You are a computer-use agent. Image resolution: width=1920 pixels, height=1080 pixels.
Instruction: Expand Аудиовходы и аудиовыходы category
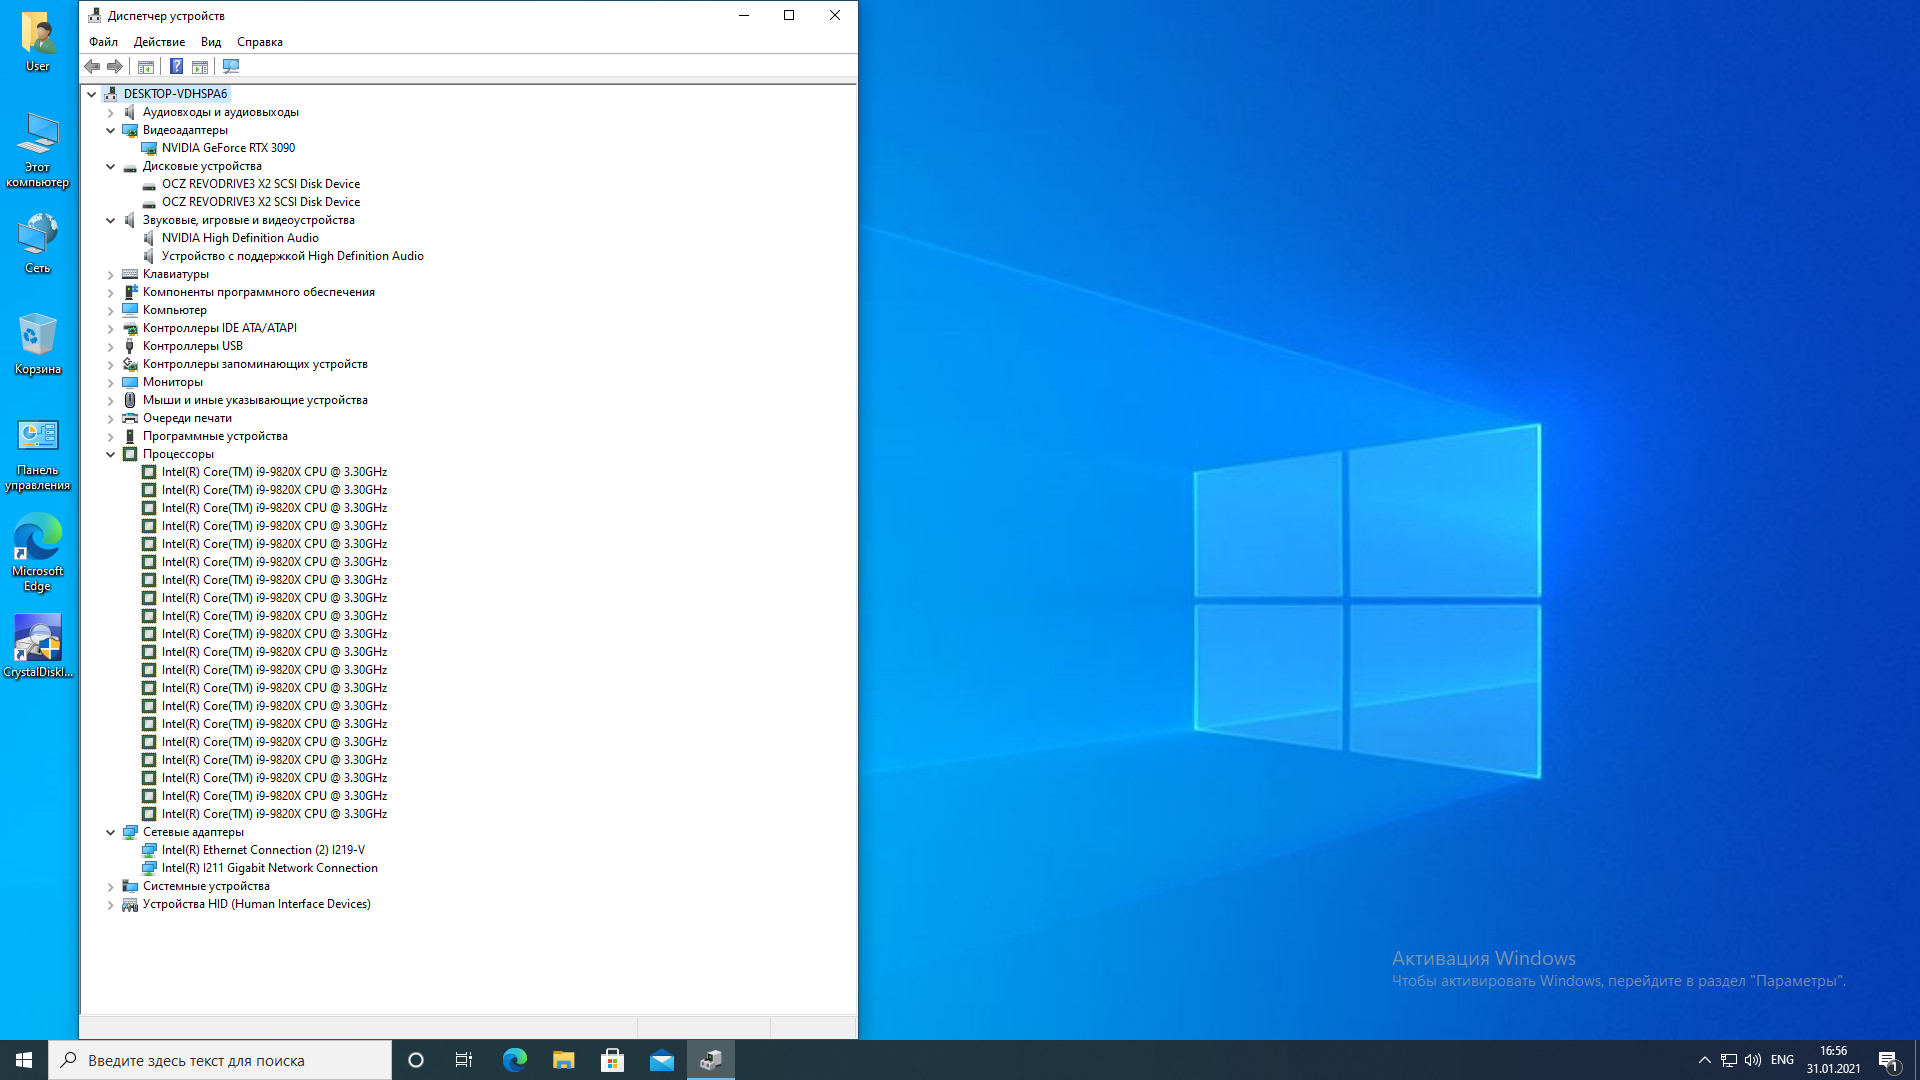click(111, 112)
